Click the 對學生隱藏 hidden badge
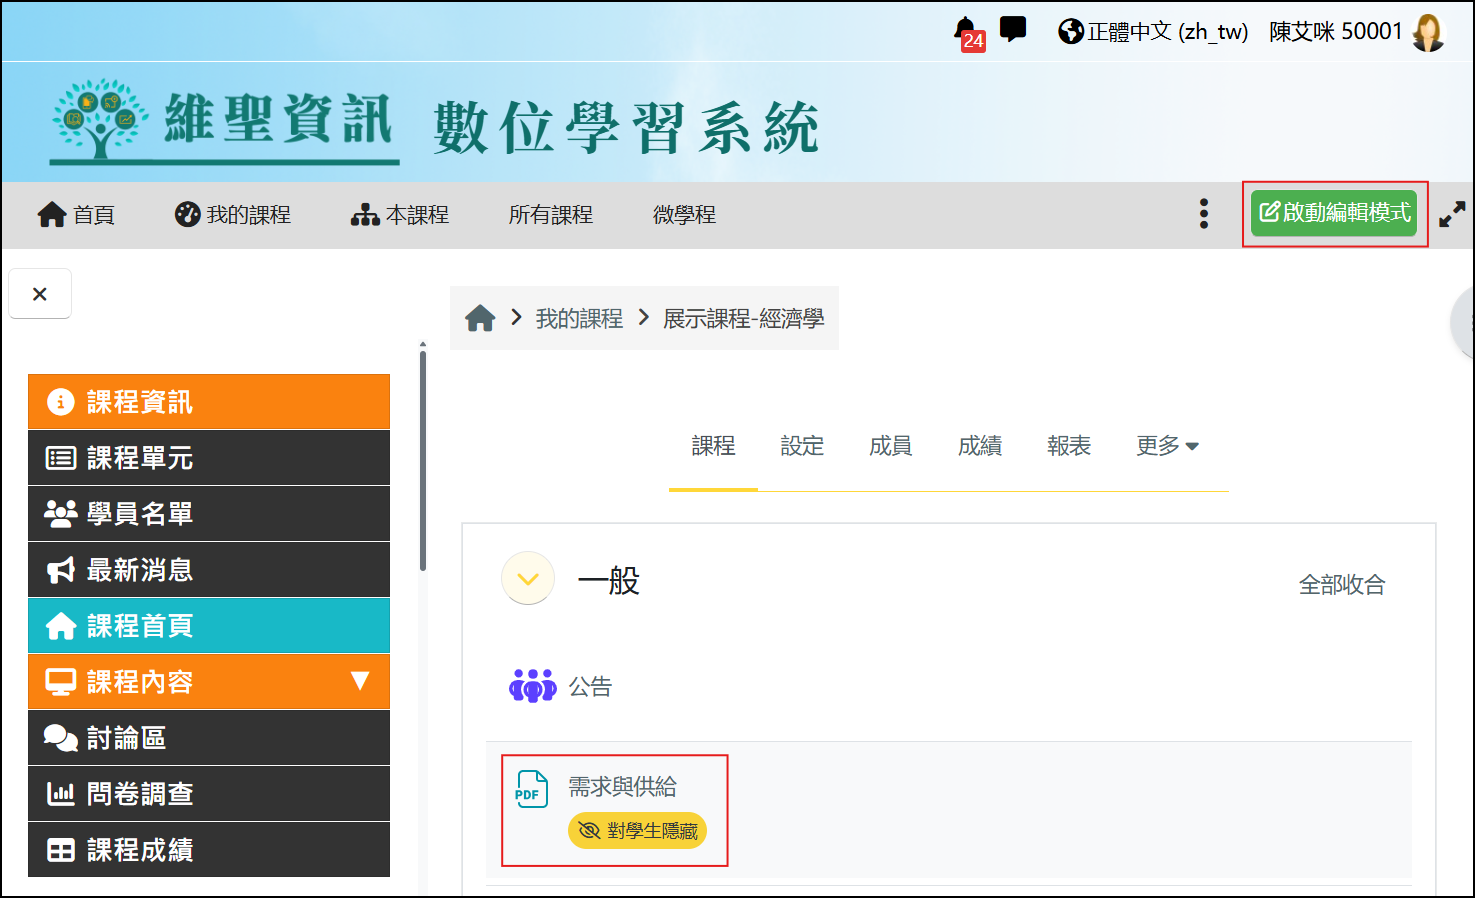This screenshot has width=1475, height=898. point(637,831)
